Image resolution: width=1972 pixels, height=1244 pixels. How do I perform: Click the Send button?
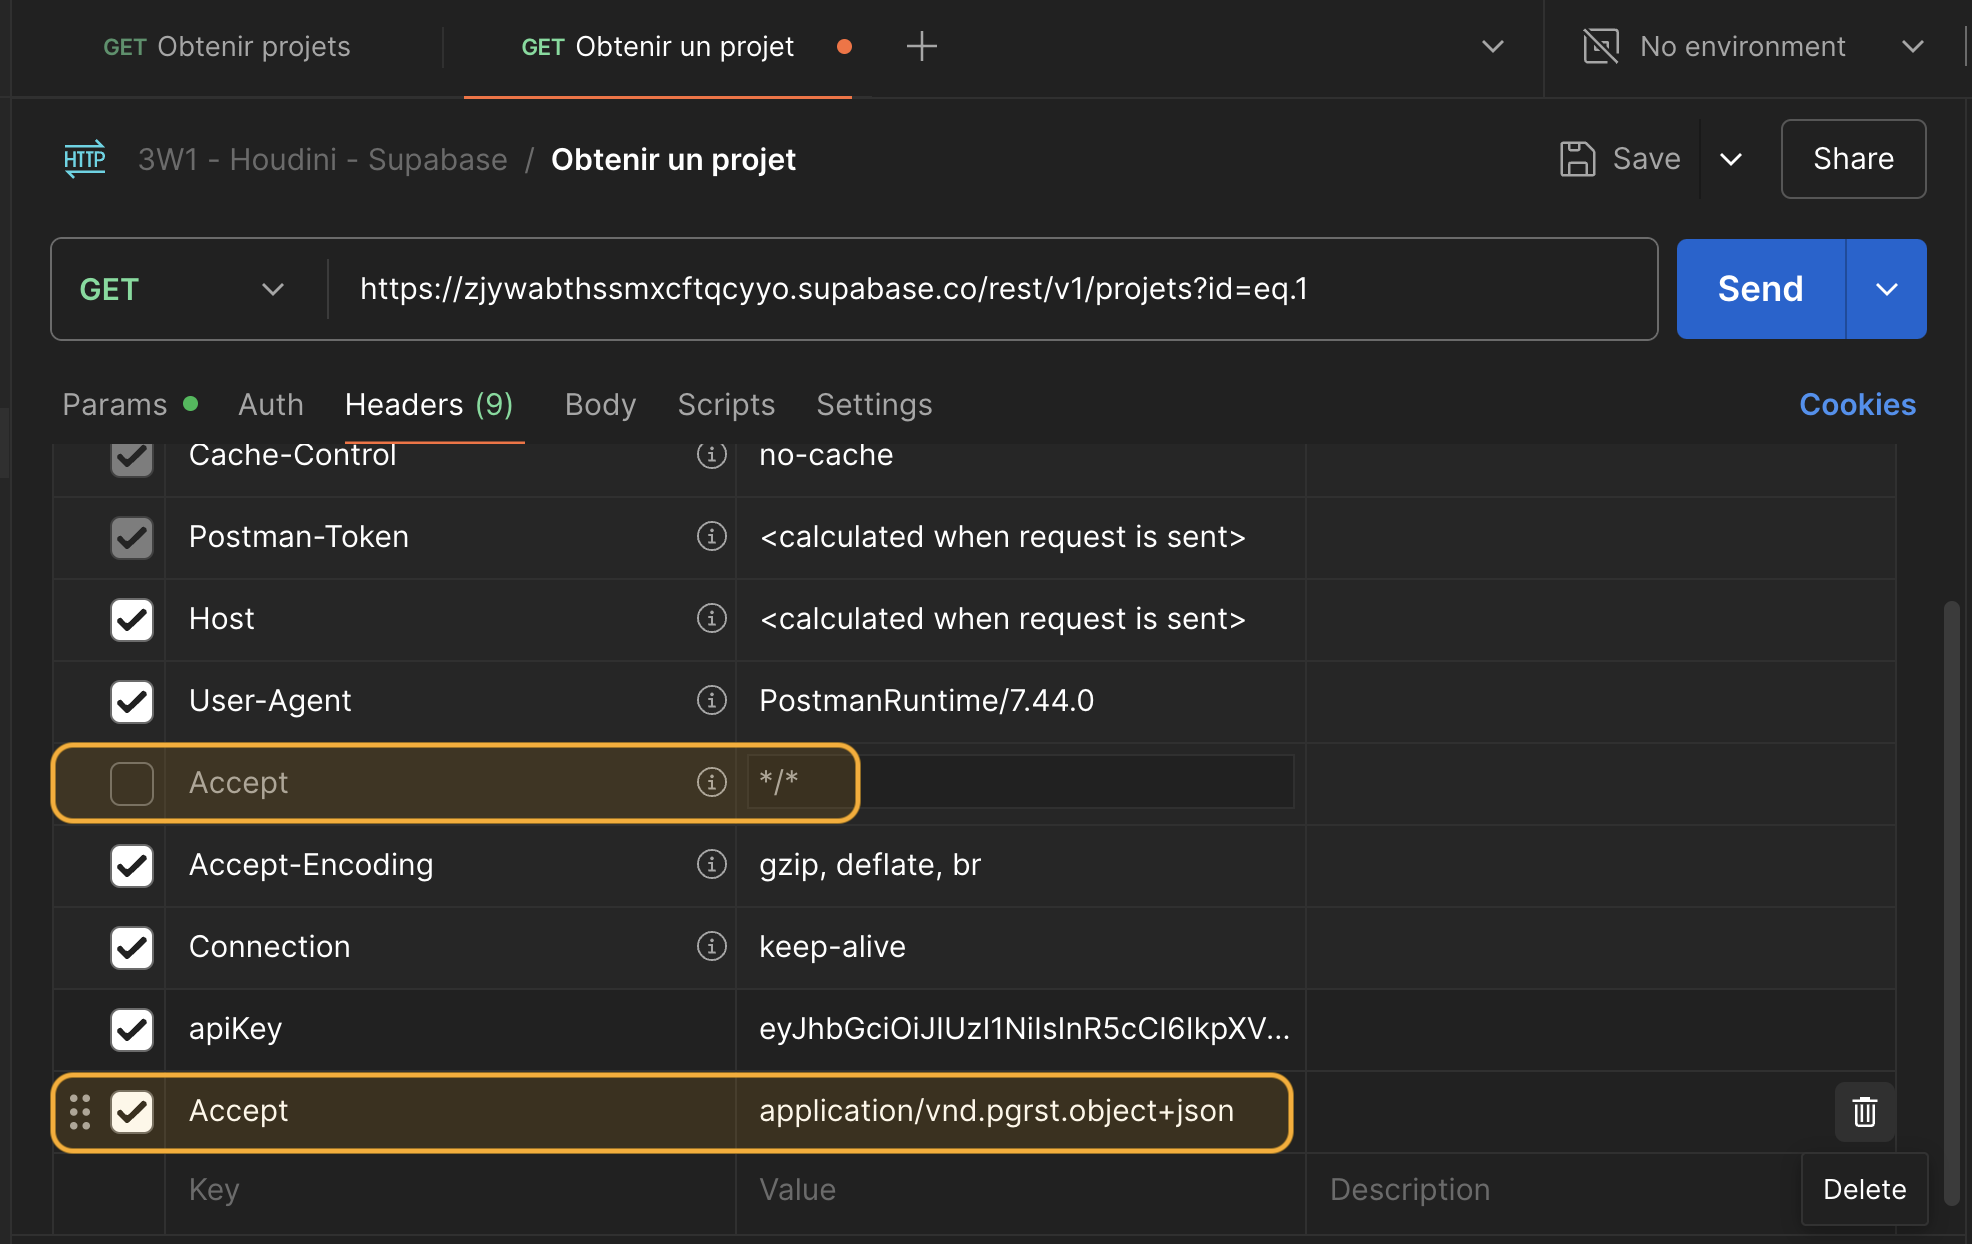[1760, 289]
